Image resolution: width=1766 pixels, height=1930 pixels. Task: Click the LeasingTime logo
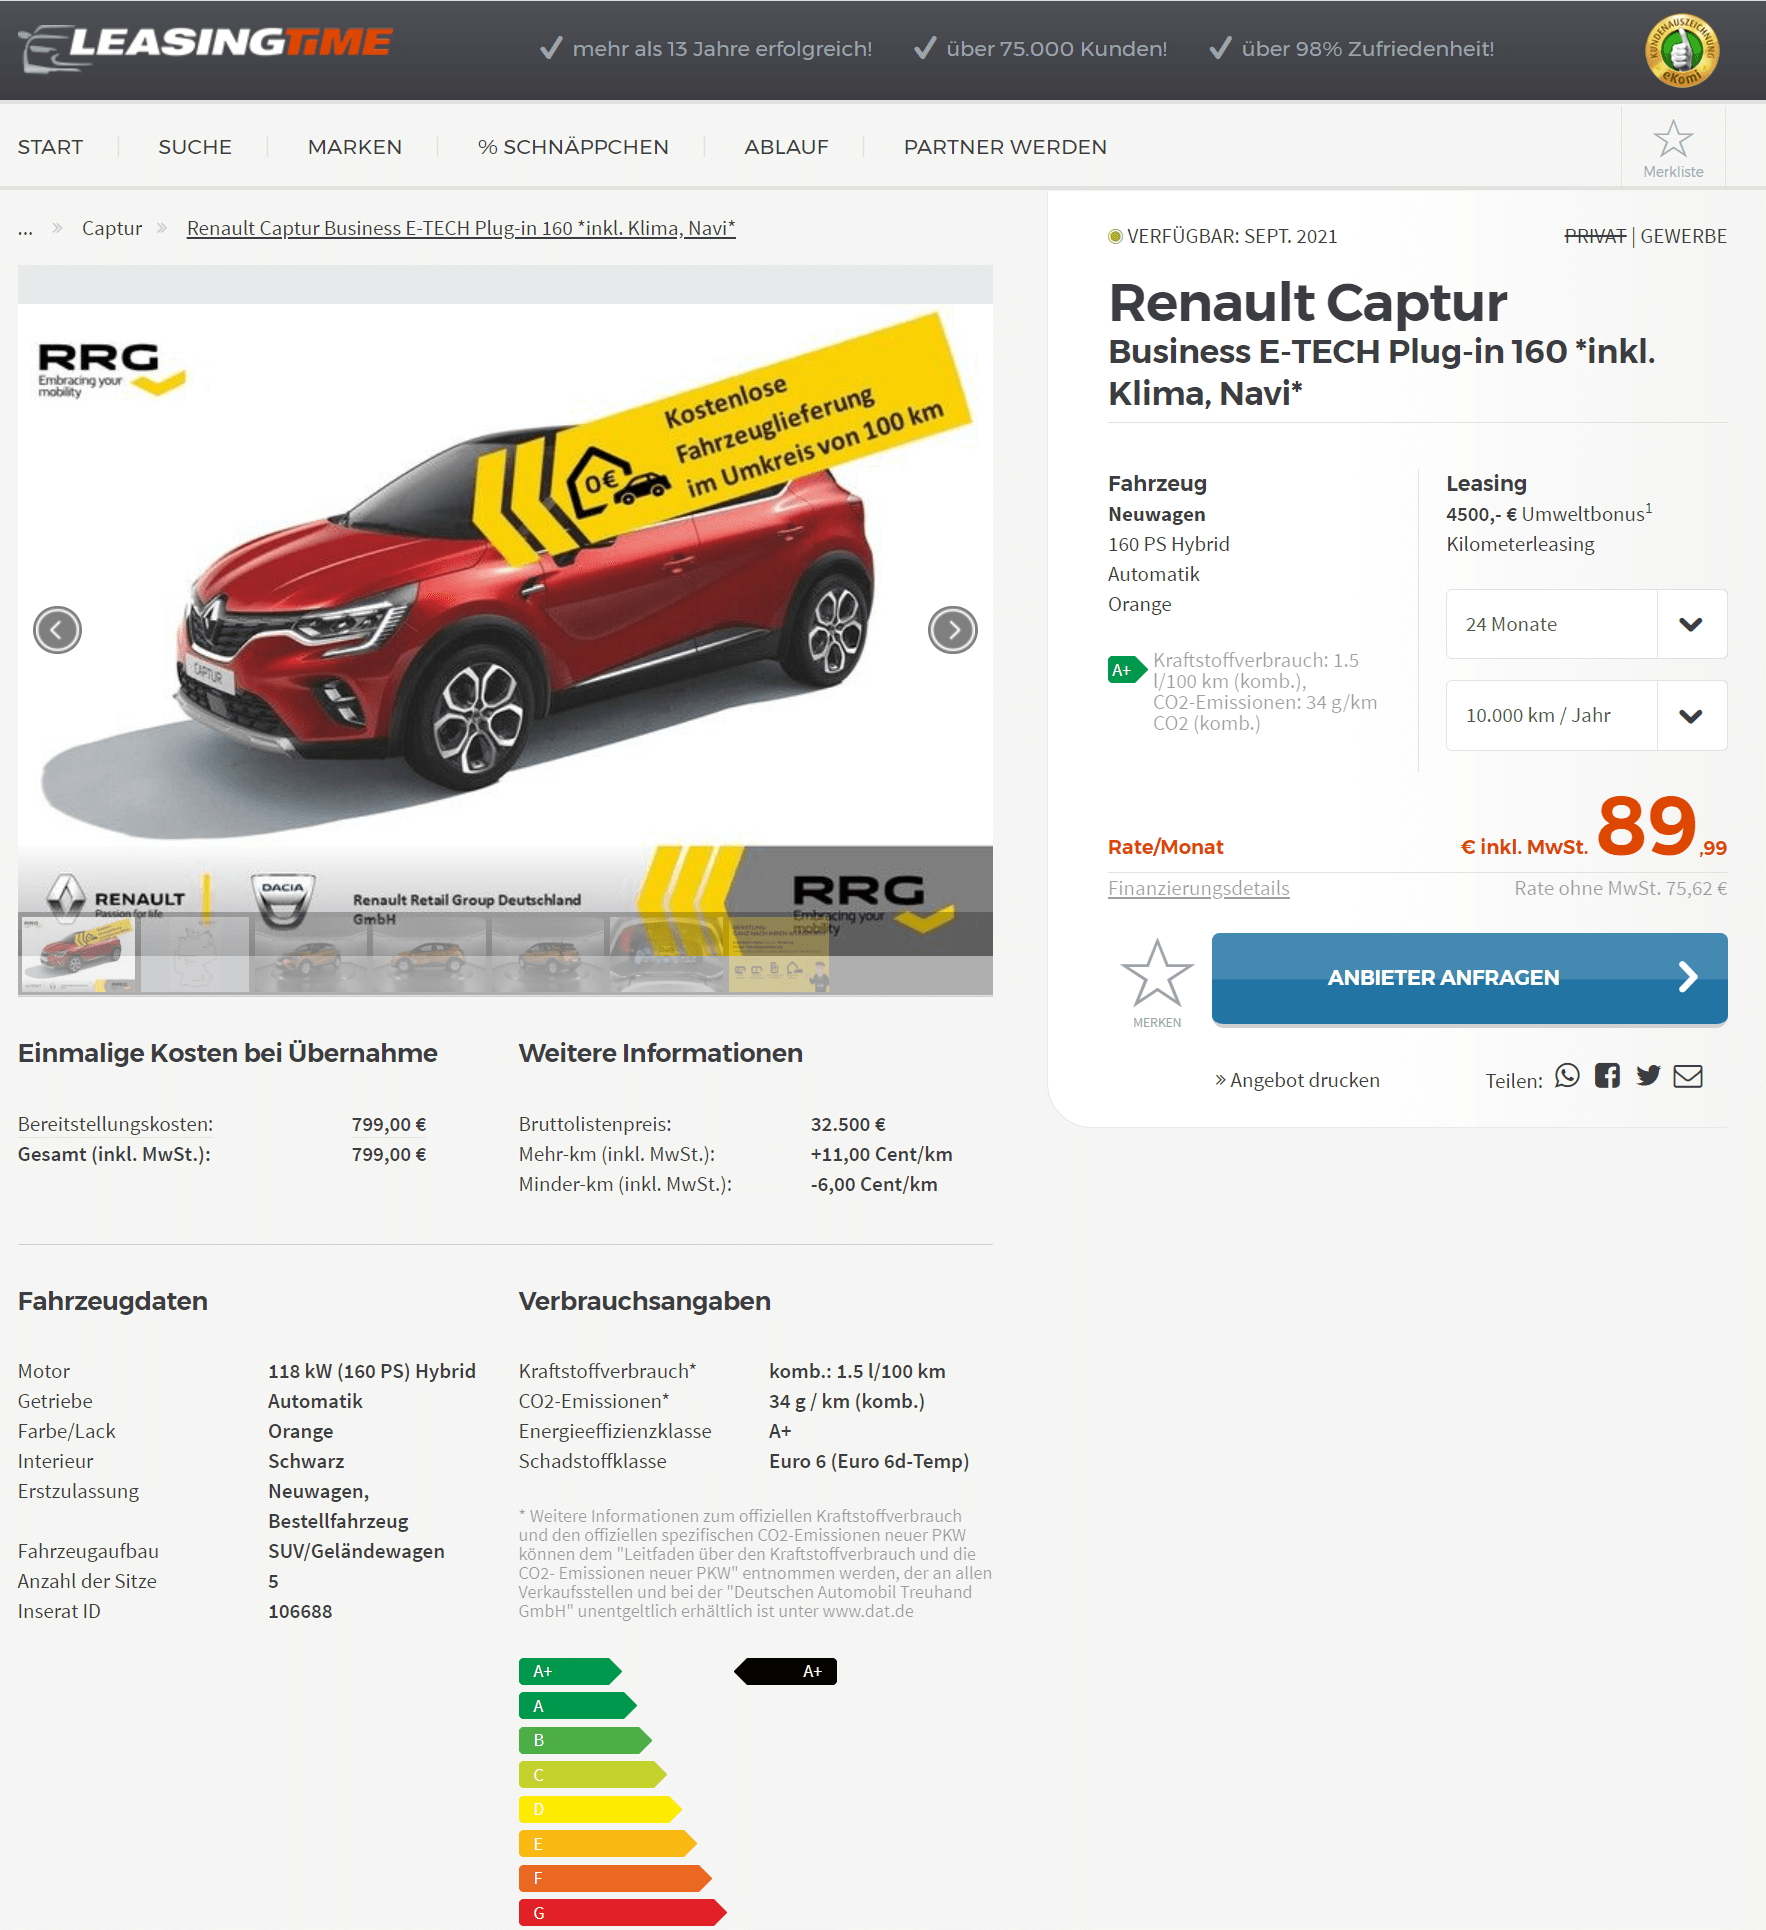tap(206, 47)
